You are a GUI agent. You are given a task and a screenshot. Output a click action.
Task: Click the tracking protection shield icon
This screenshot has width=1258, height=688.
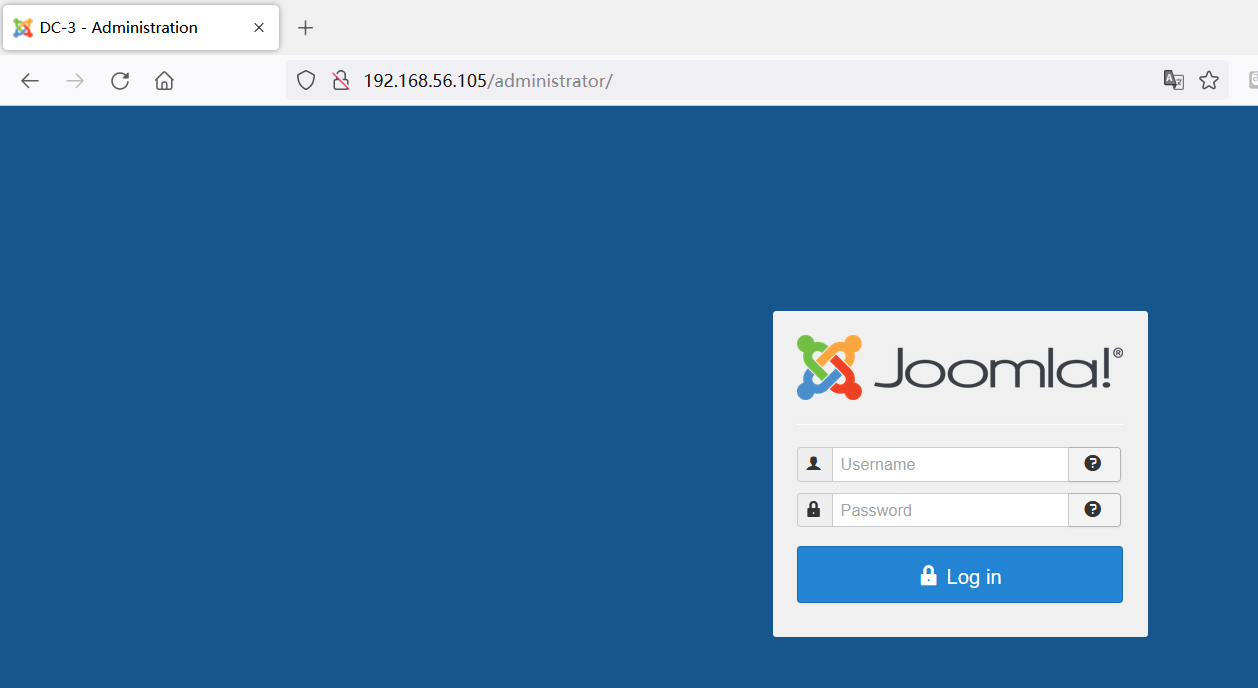(x=306, y=81)
